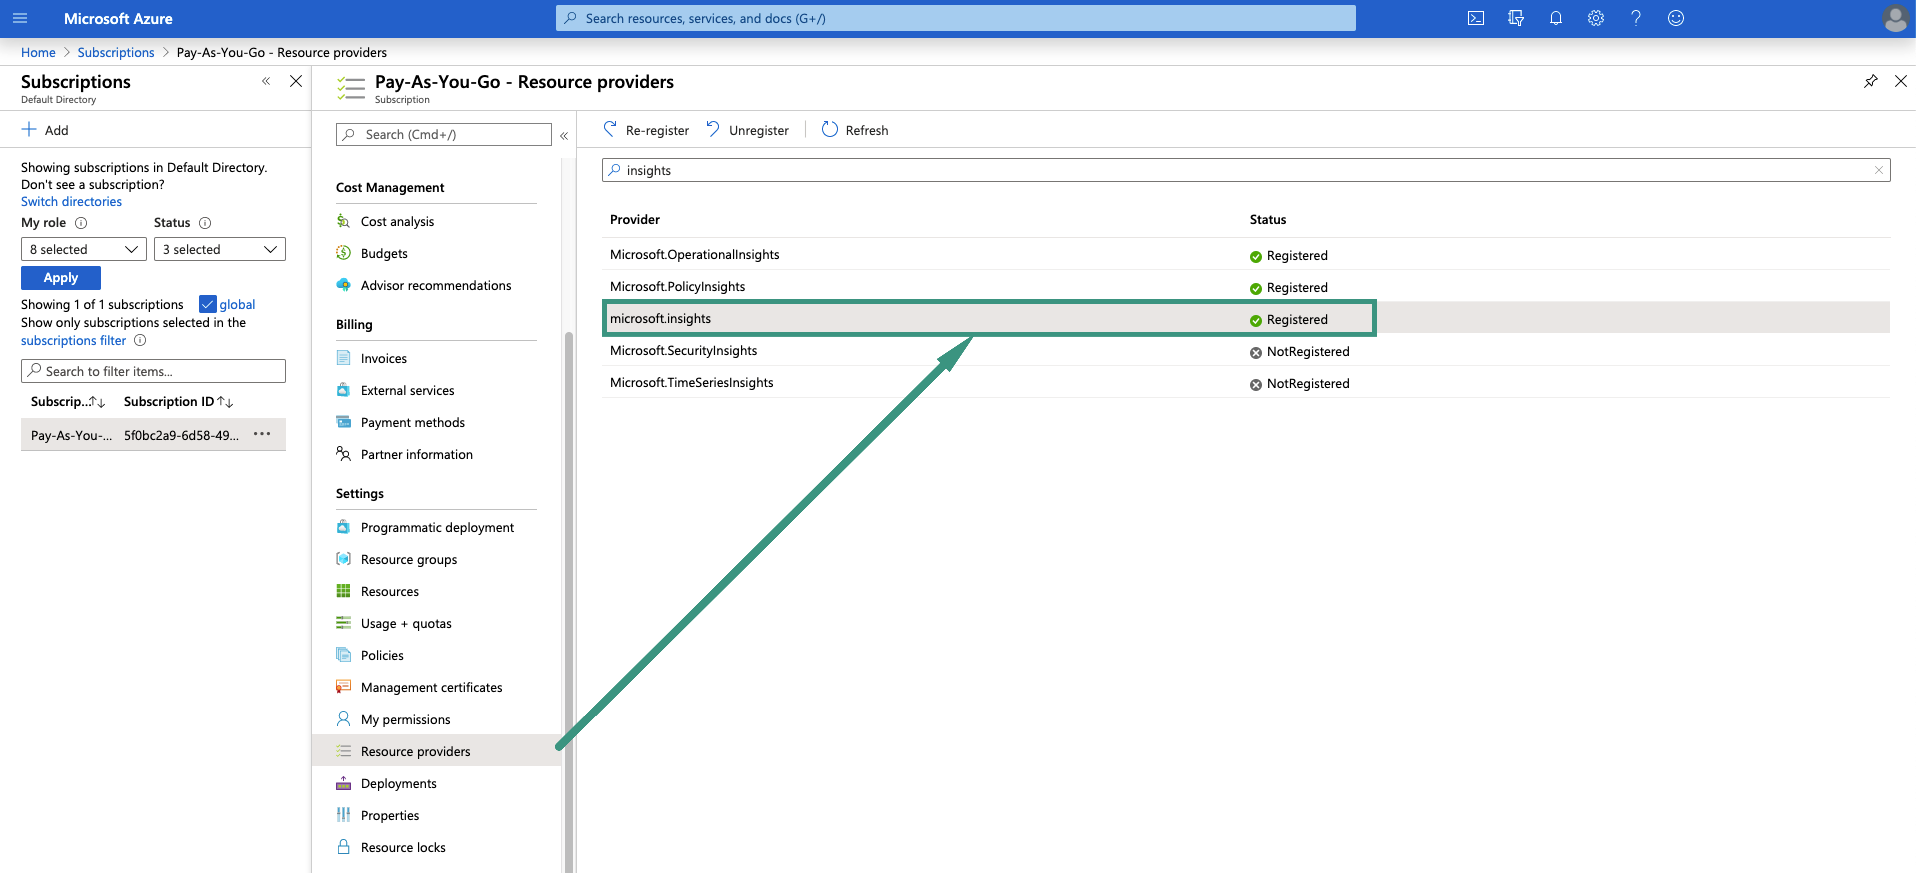Image resolution: width=1916 pixels, height=873 pixels.
Task: Apply the subscription filters
Action: pos(61,278)
